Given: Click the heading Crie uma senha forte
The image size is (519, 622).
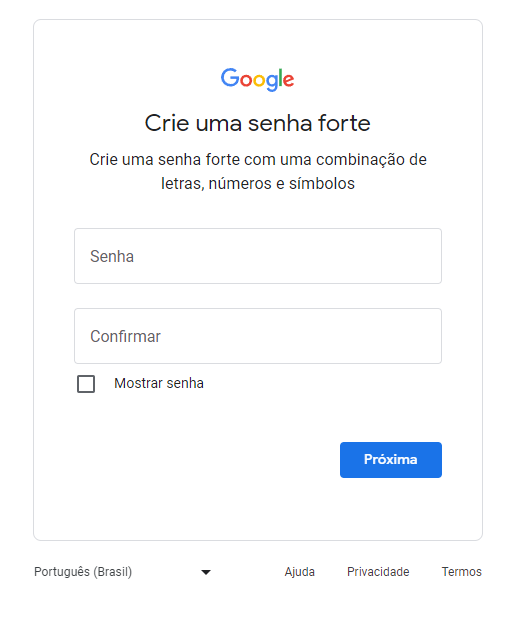Looking at the screenshot, I should tap(258, 123).
